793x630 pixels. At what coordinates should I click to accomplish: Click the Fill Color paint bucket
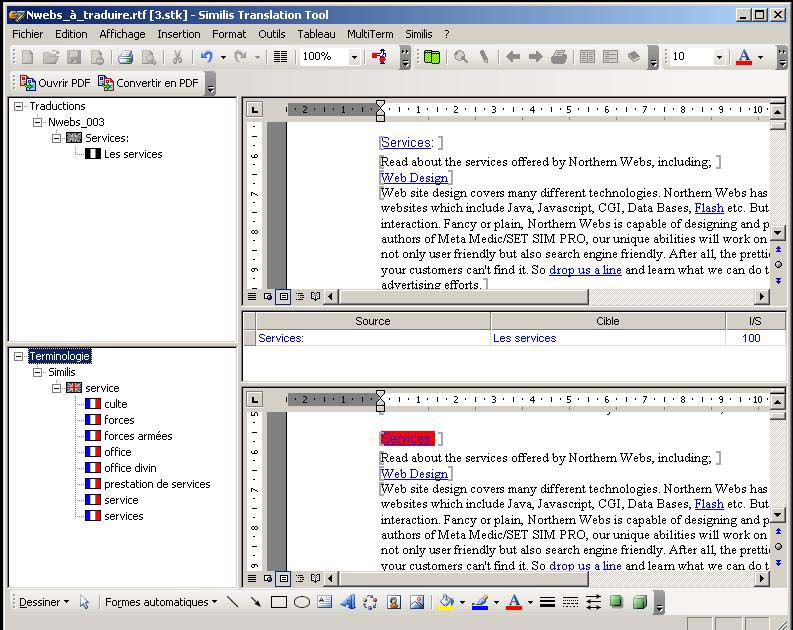[446, 602]
